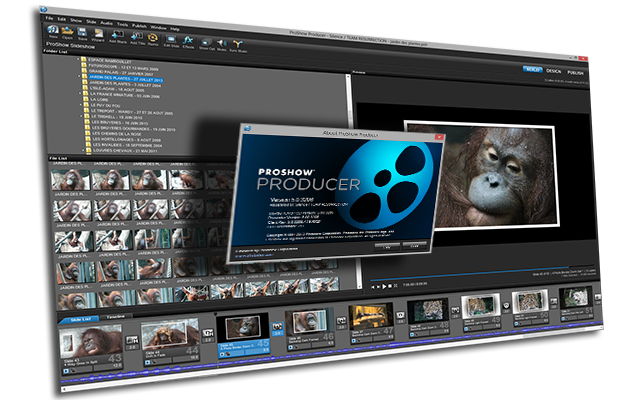The image size is (640, 400).
Task: Click the Remix toolbar icon
Action: [x=153, y=40]
